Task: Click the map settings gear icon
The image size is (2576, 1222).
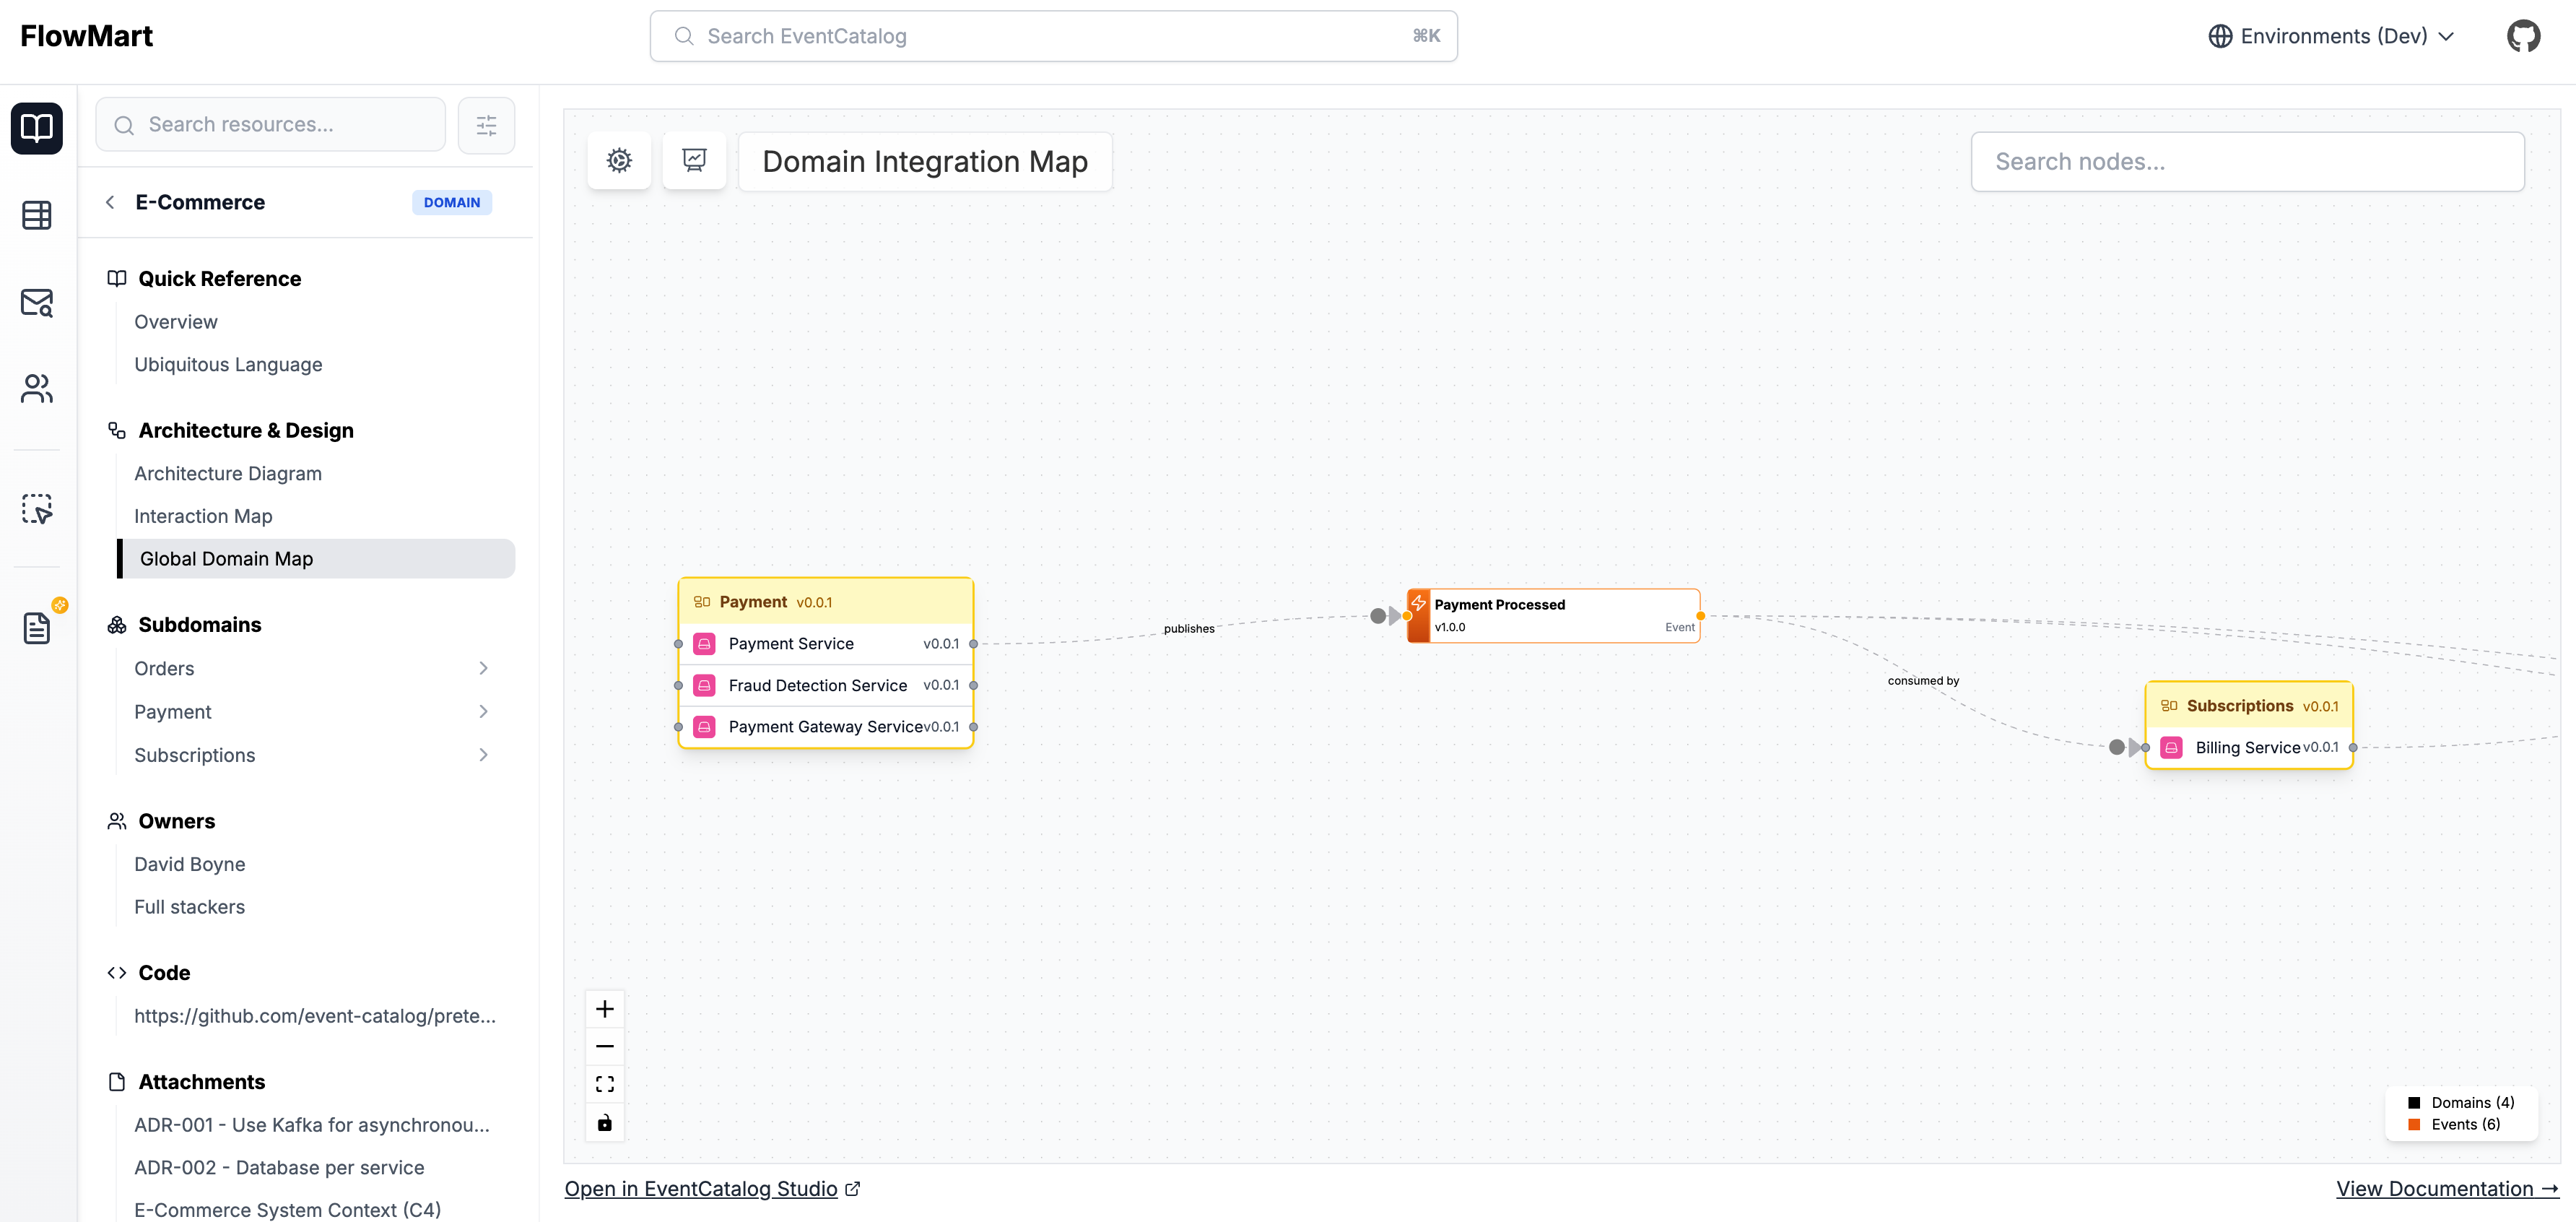Action: (619, 160)
